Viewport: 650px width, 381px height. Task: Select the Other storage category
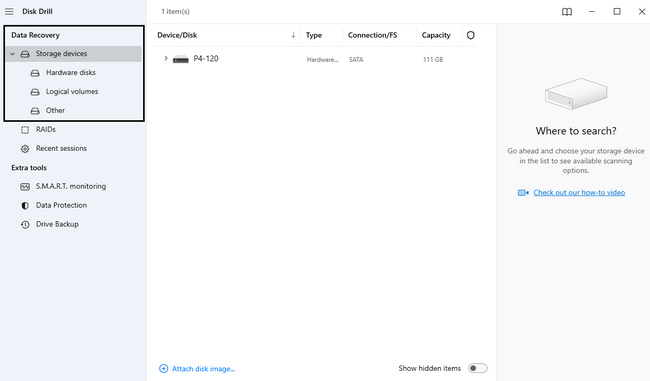click(x=55, y=110)
